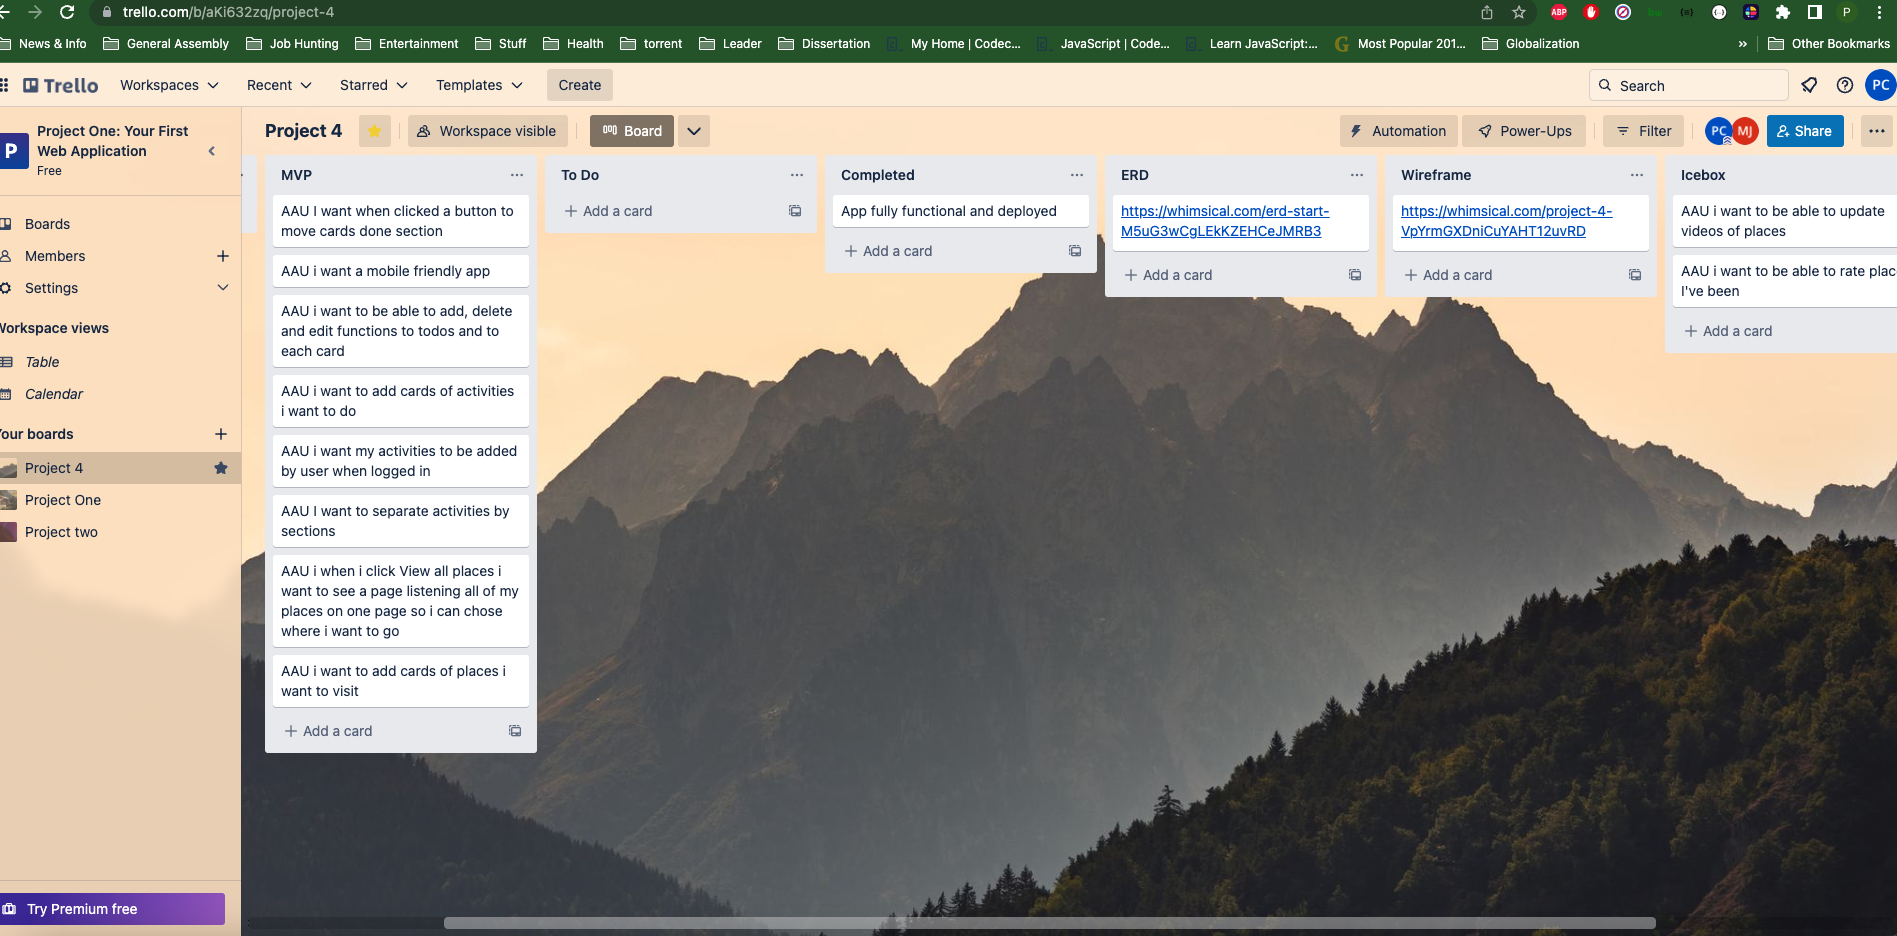This screenshot has width=1897, height=936.
Task: Create new board with plus icon
Action: tap(221, 434)
